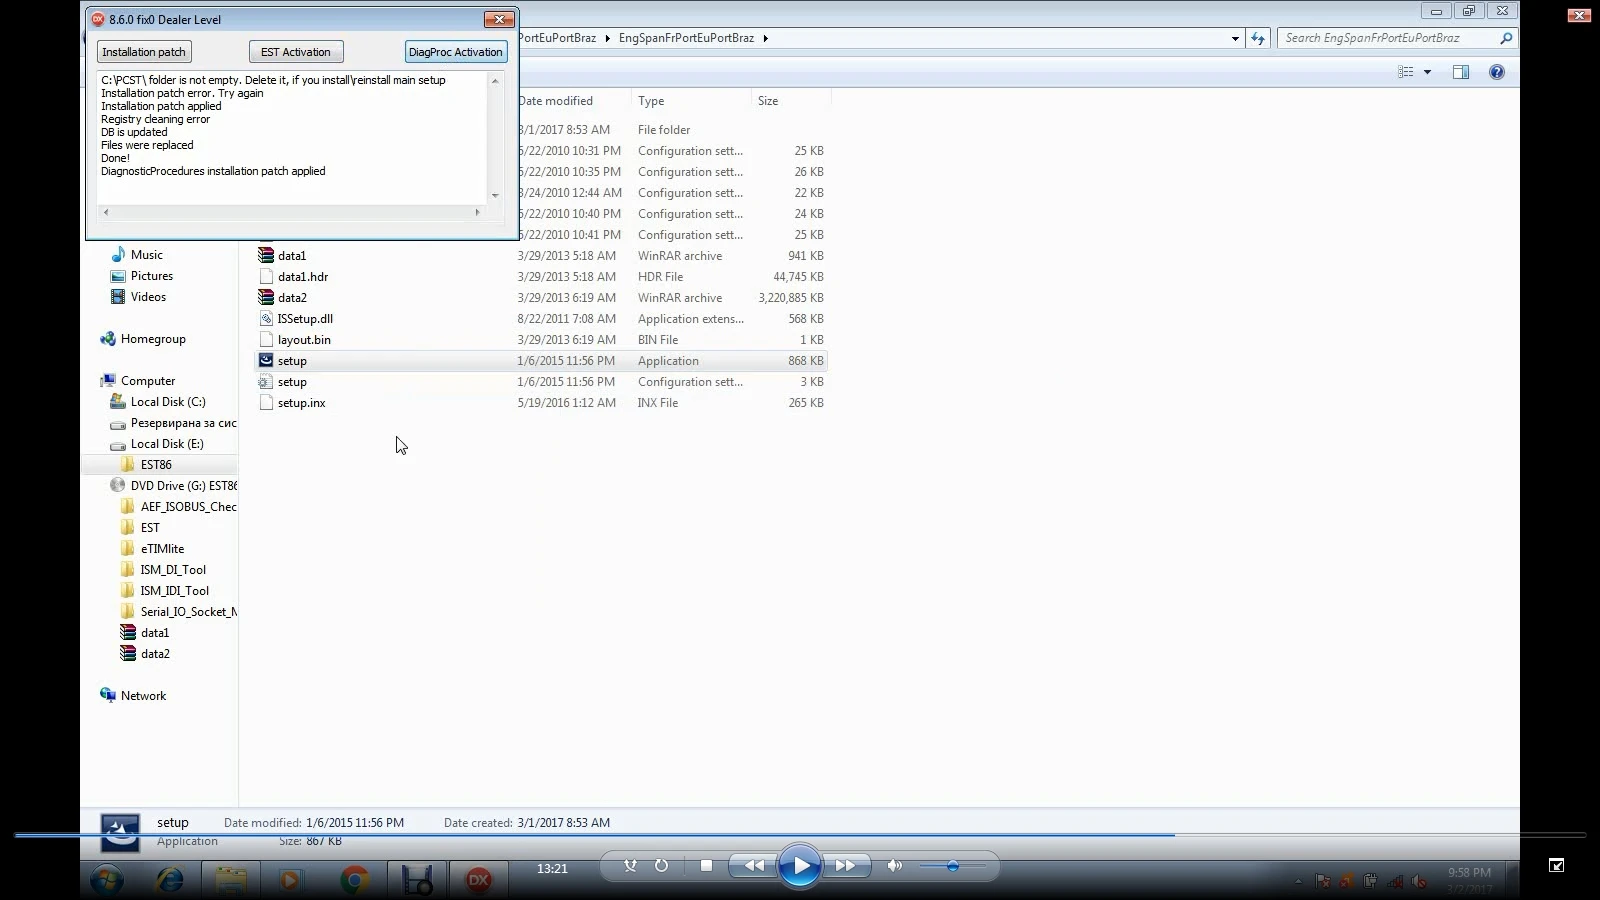Exit full-screen view with corner icon

1556,865
